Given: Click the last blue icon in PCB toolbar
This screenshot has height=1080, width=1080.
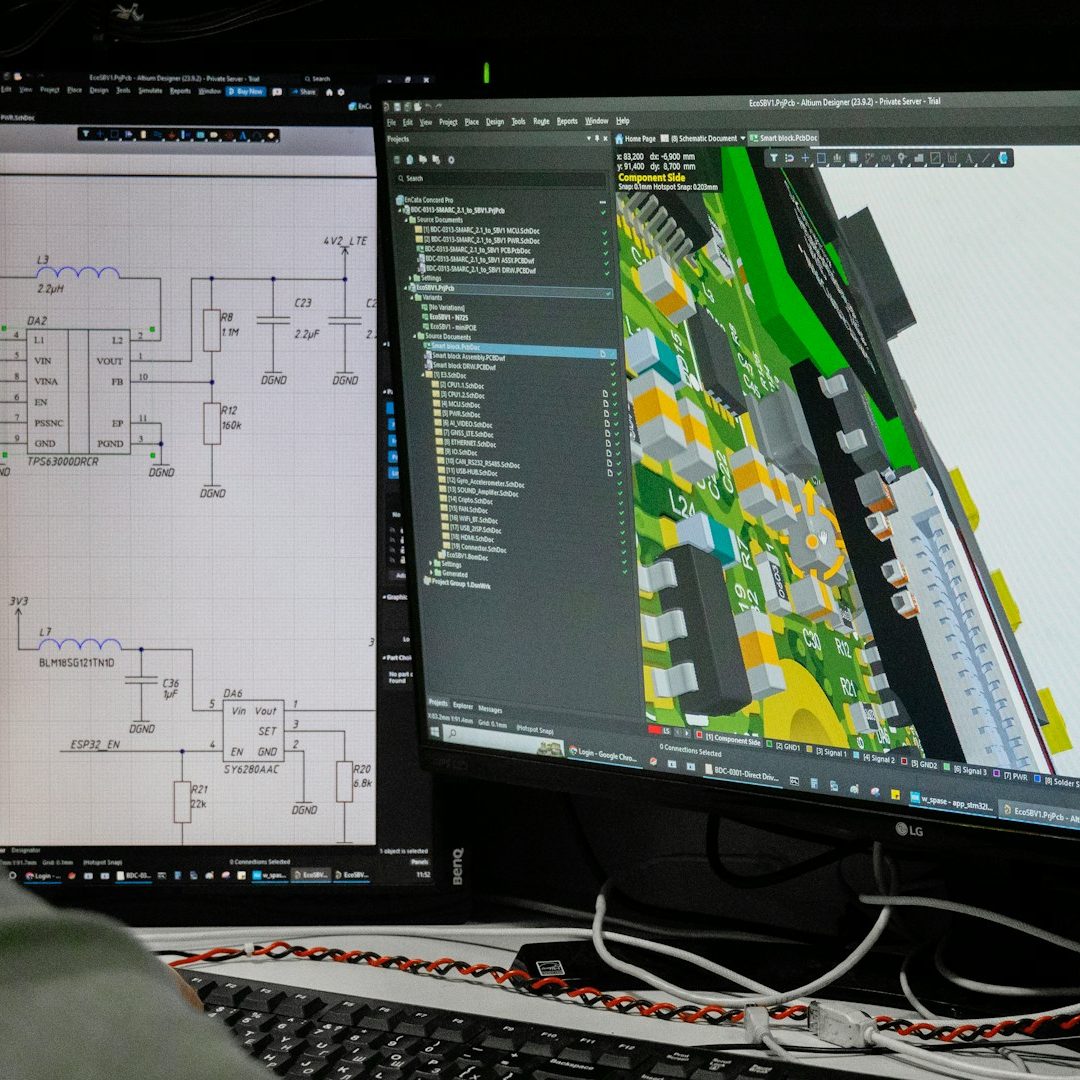Looking at the screenshot, I should coord(1003,158).
